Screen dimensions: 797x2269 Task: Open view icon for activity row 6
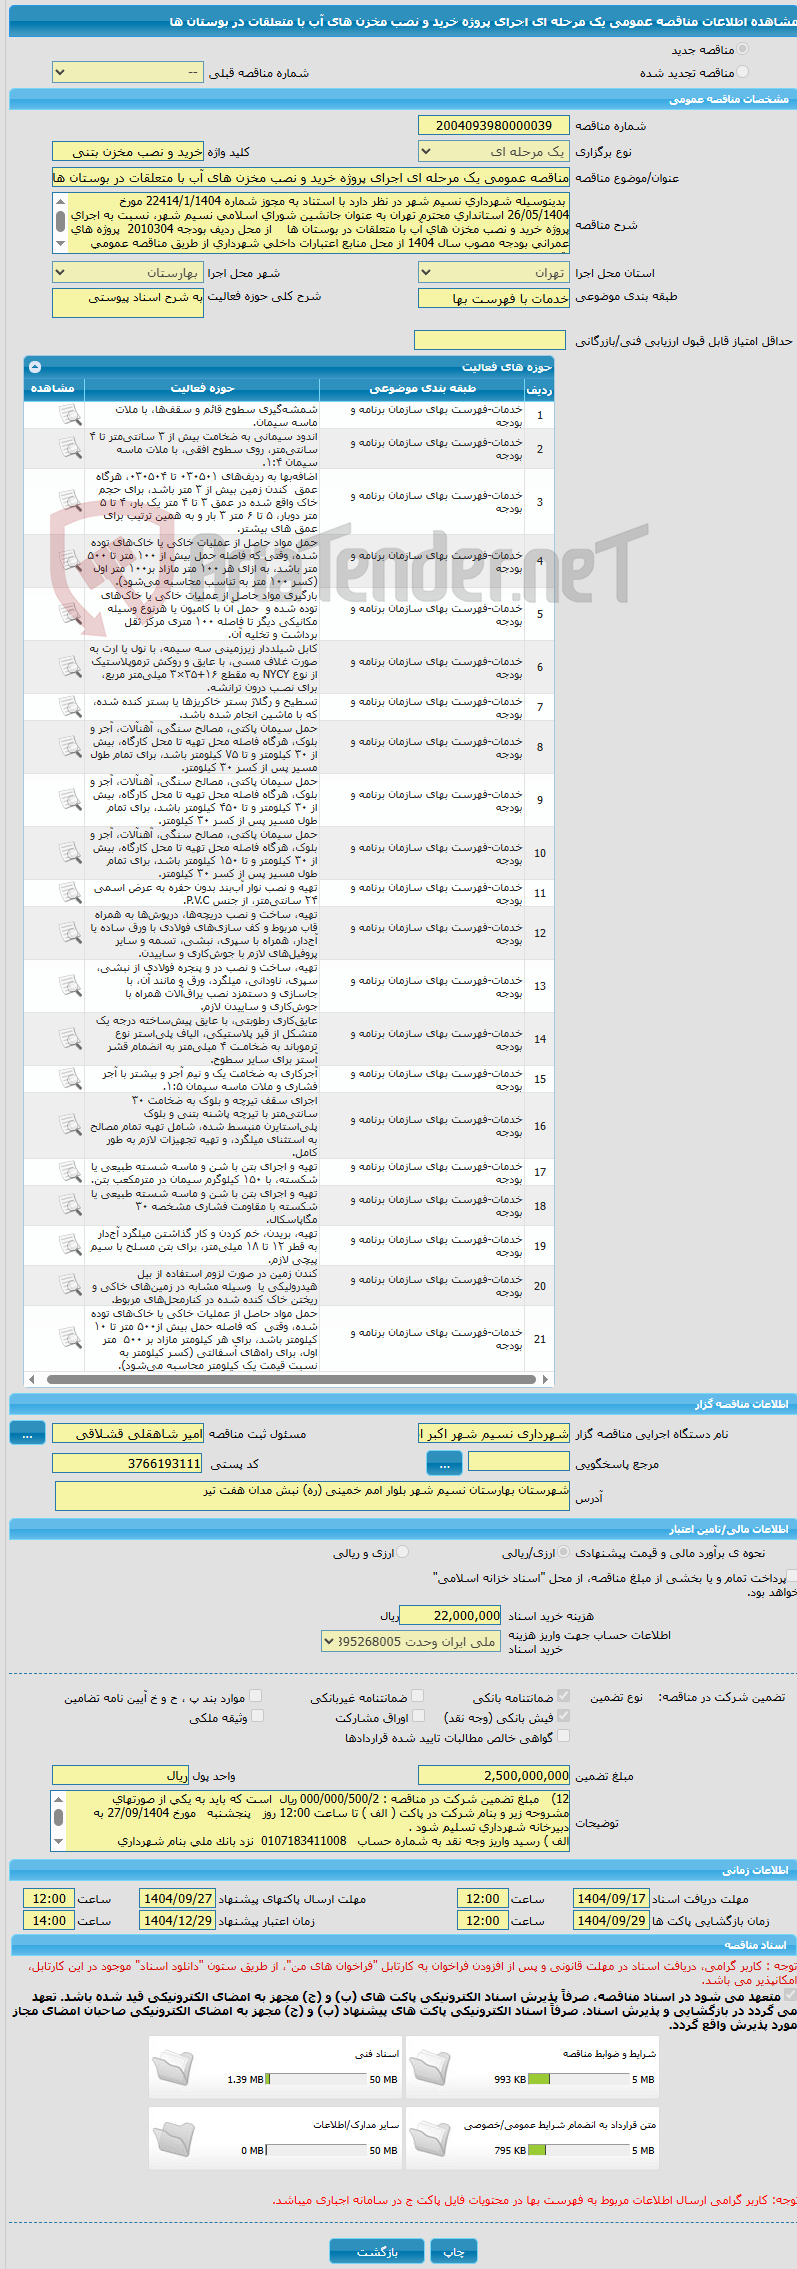[x=69, y=667]
